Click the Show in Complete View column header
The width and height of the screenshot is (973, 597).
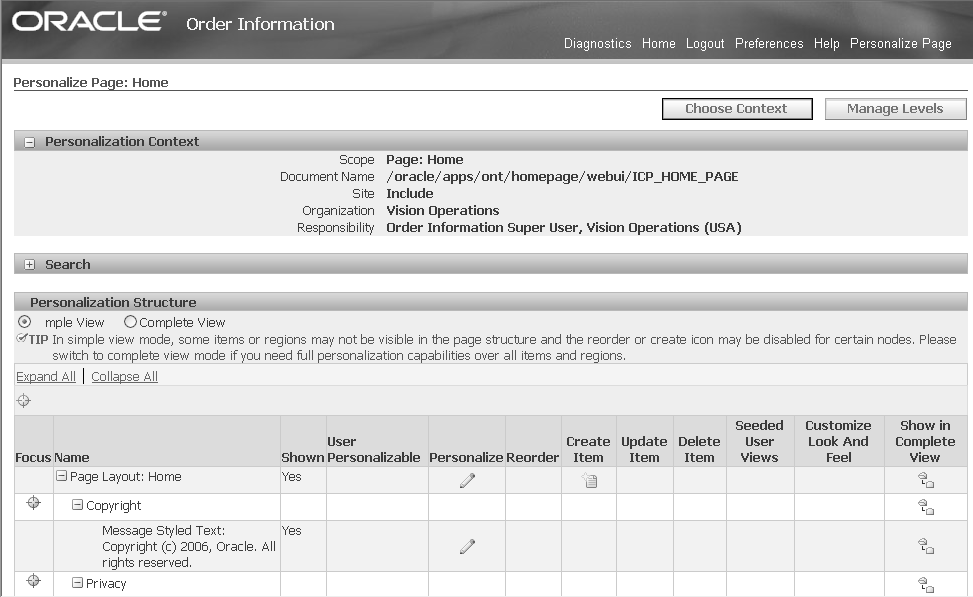[925, 441]
